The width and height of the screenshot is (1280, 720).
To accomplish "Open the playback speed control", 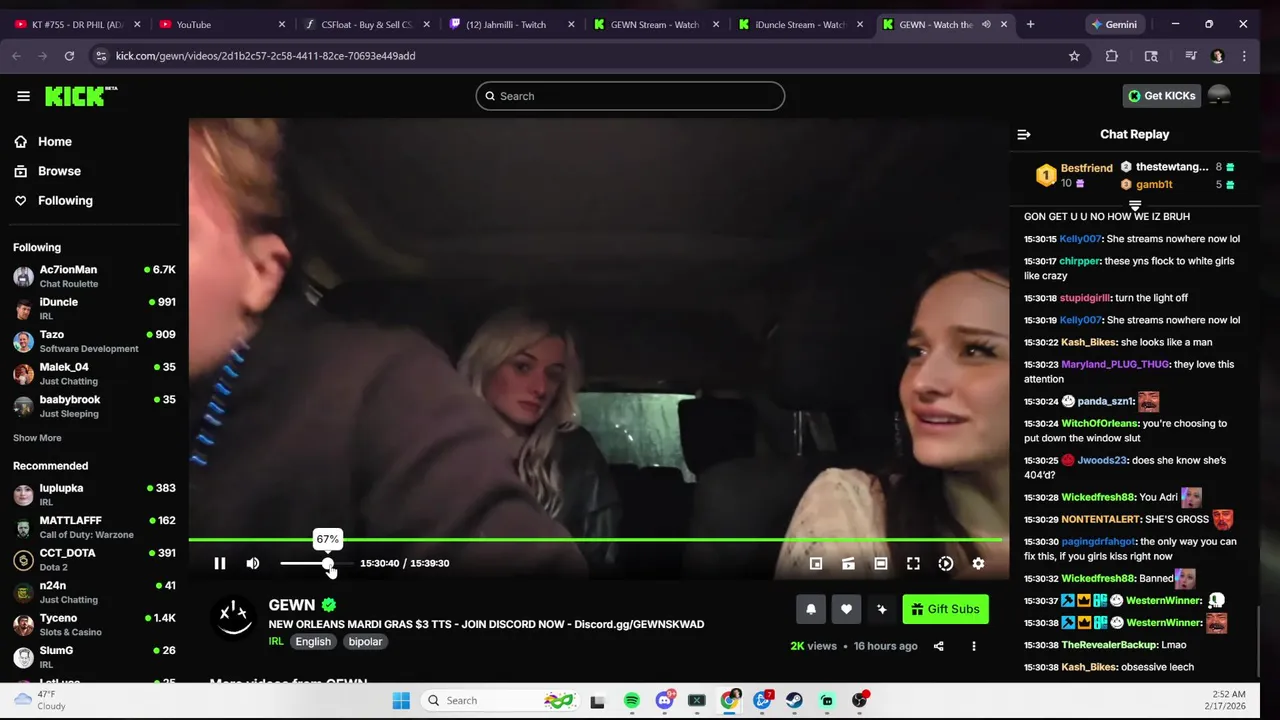I will click(x=946, y=563).
